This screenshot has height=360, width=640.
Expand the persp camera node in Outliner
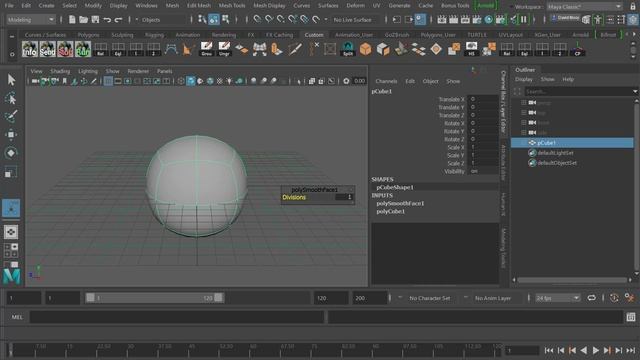523,102
